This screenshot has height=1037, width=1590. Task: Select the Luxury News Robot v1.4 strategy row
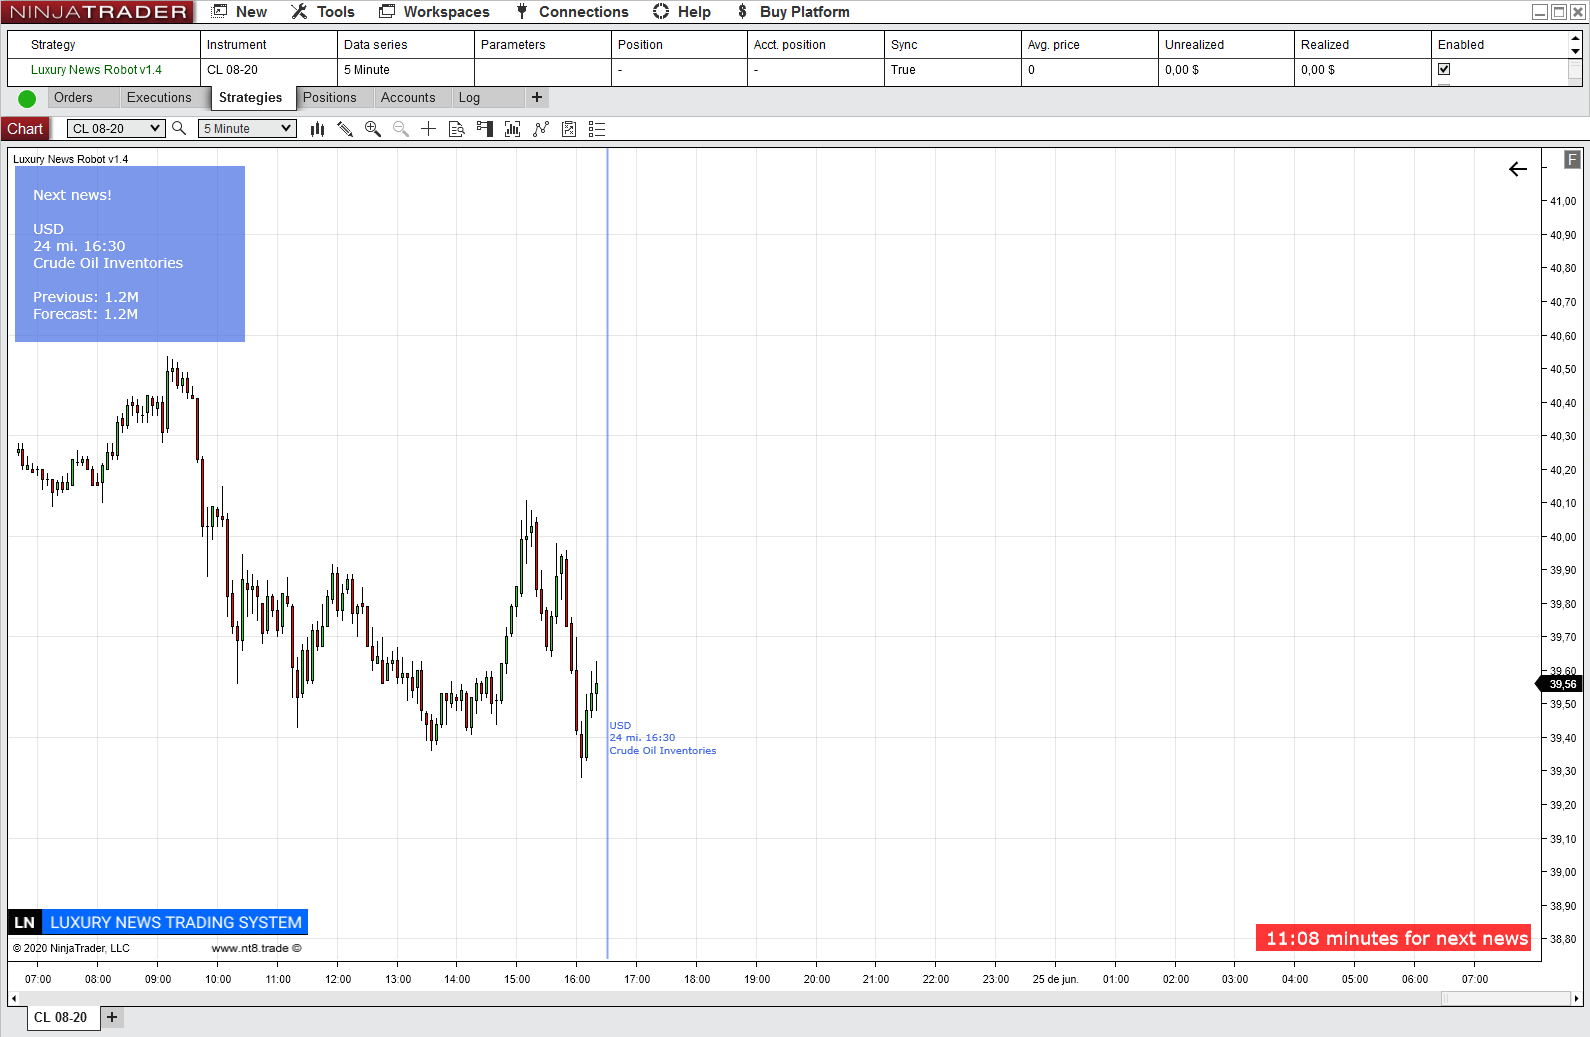pos(787,70)
